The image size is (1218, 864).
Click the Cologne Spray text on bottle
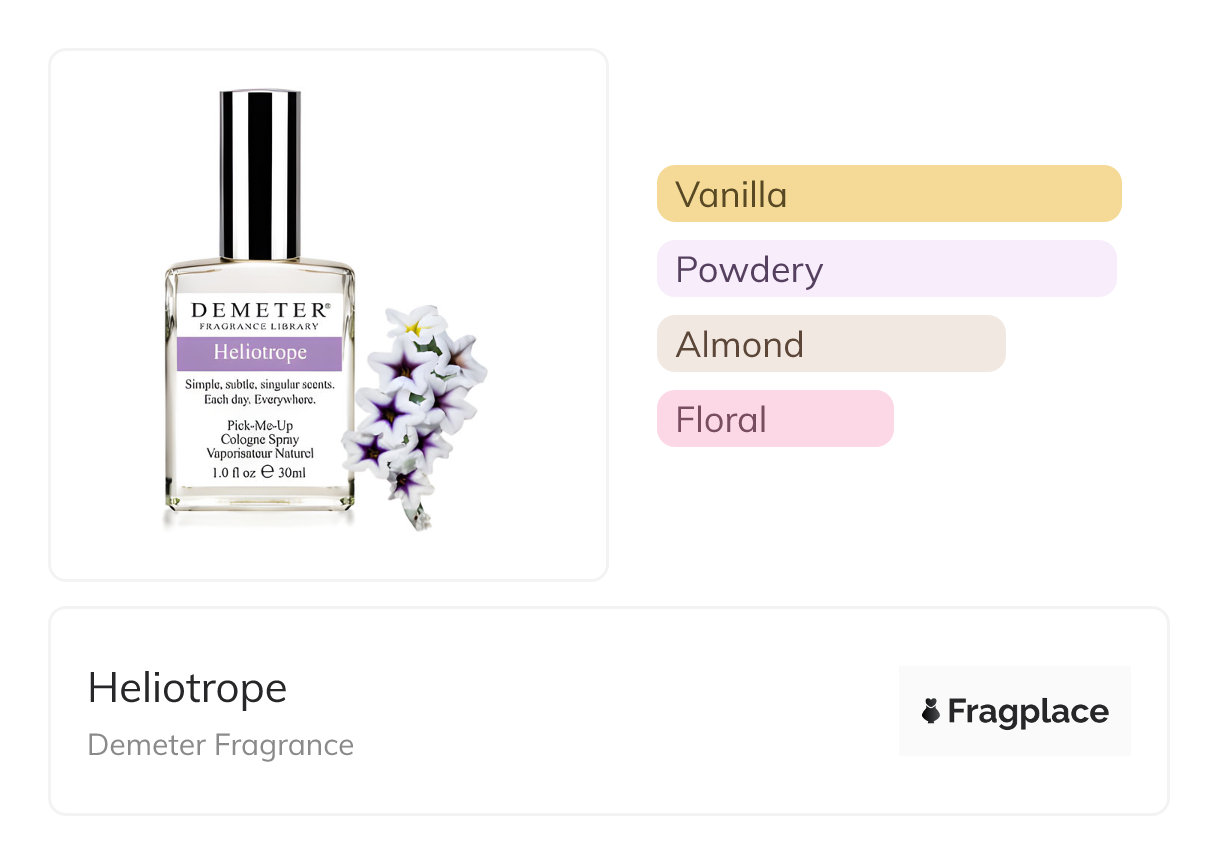coord(260,440)
